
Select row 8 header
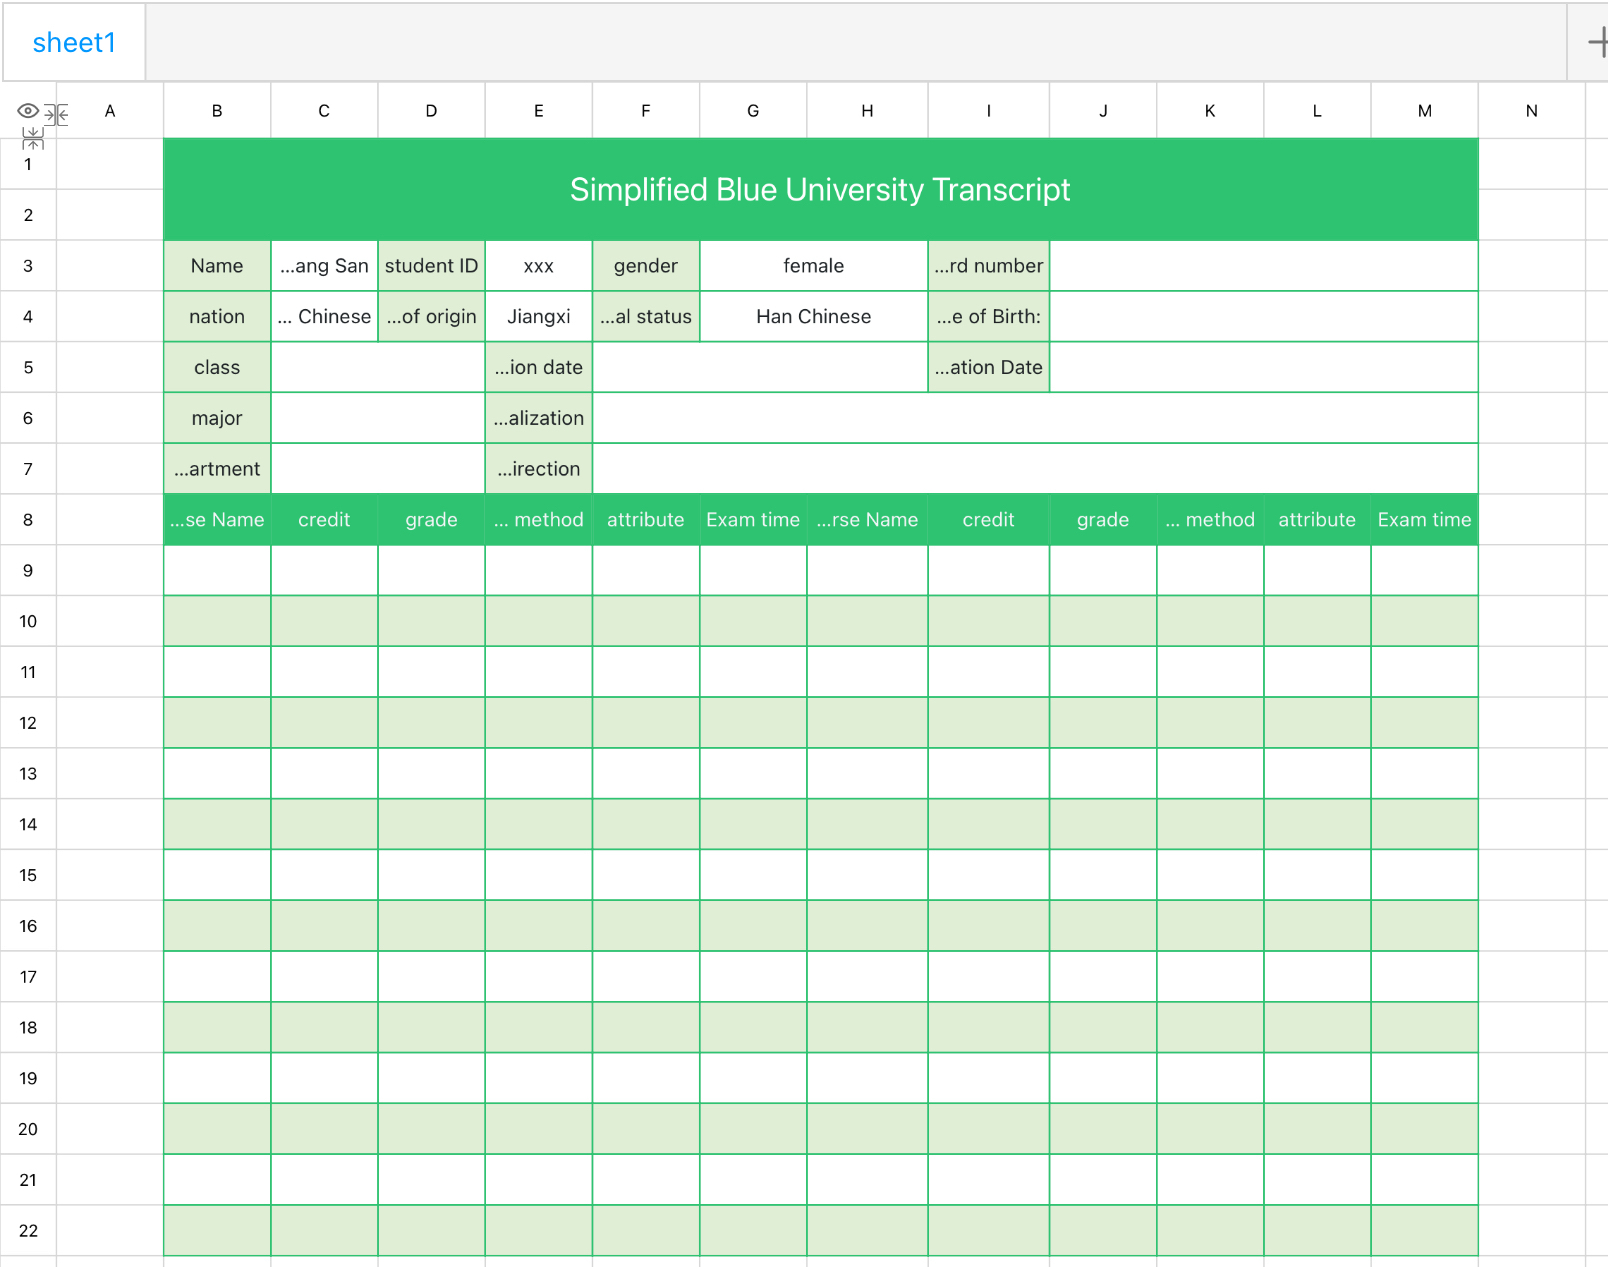point(28,520)
